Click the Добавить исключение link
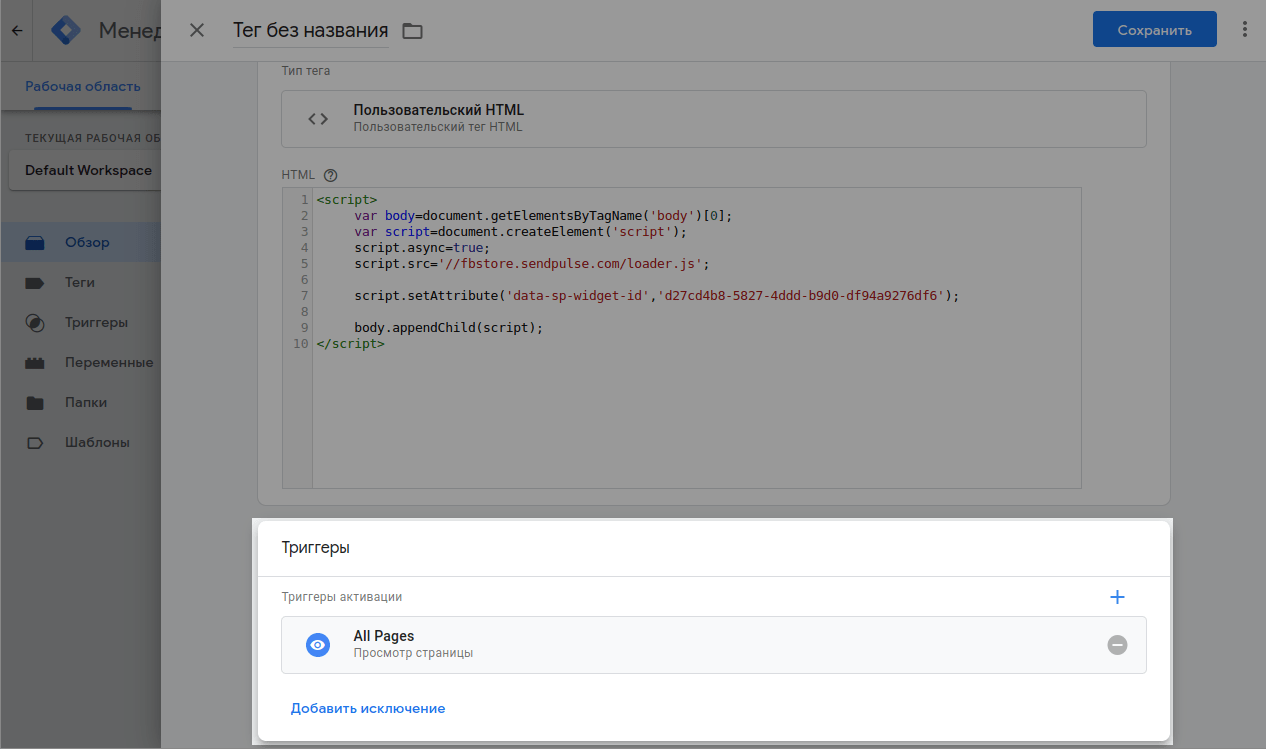1266x749 pixels. [367, 708]
